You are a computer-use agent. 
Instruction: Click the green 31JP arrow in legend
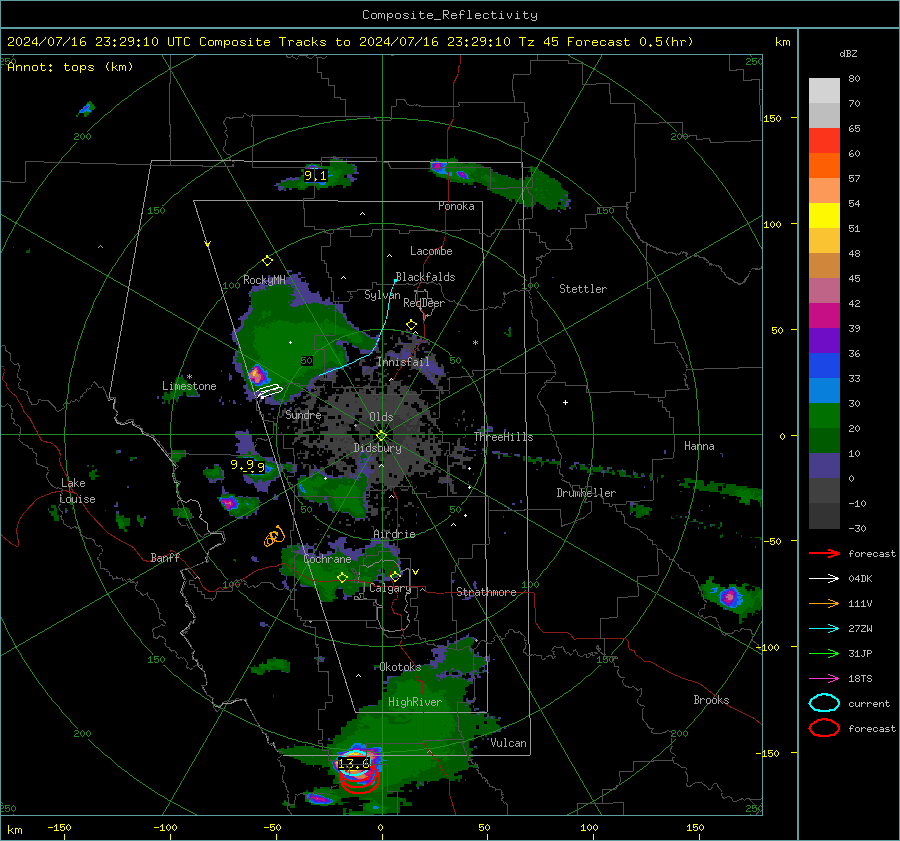point(824,653)
